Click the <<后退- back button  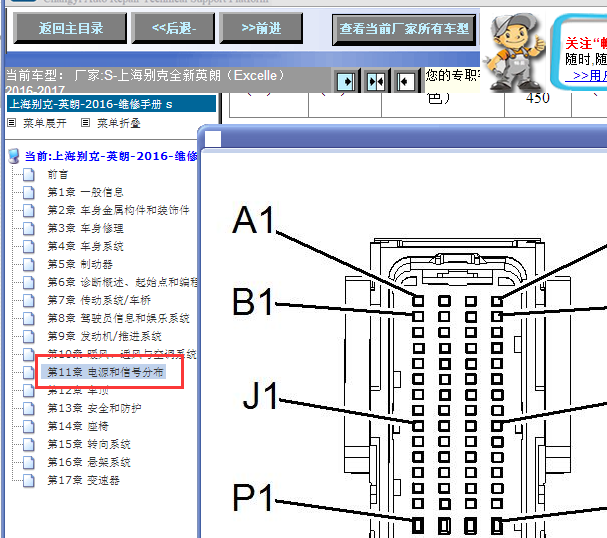pos(173,28)
